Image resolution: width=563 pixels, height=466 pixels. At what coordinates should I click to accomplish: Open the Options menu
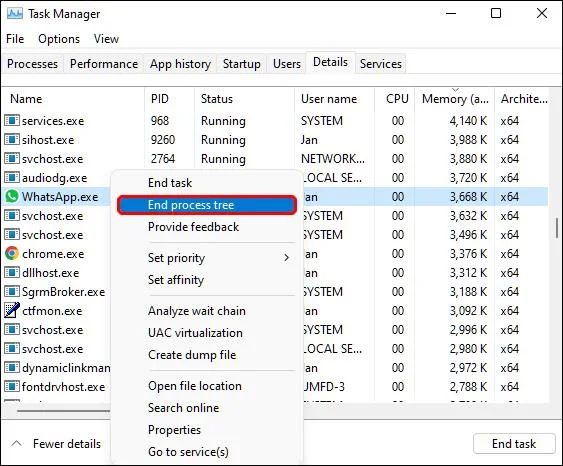click(59, 39)
